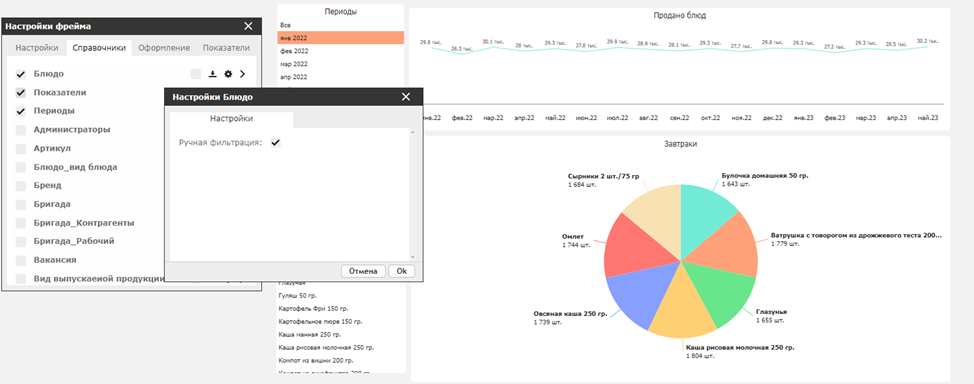Click the scrollbar in Настройки Блюдо dialog
Screen dimensions: 974x384
tap(411, 194)
